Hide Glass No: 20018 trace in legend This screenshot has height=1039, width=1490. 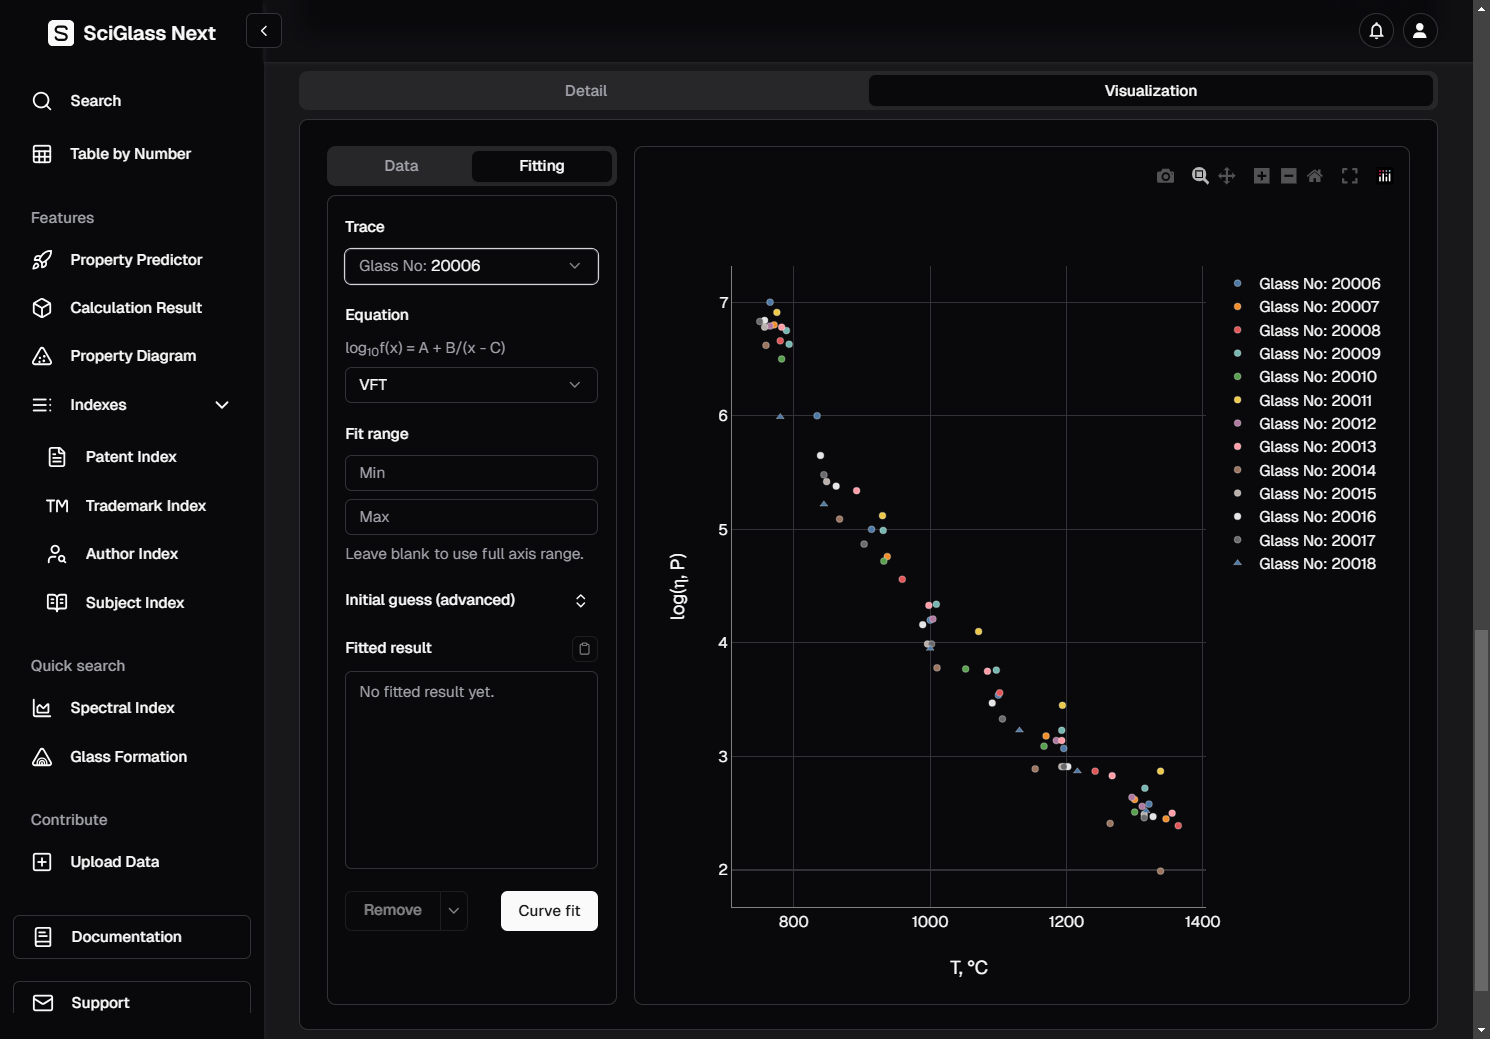pos(1316,564)
